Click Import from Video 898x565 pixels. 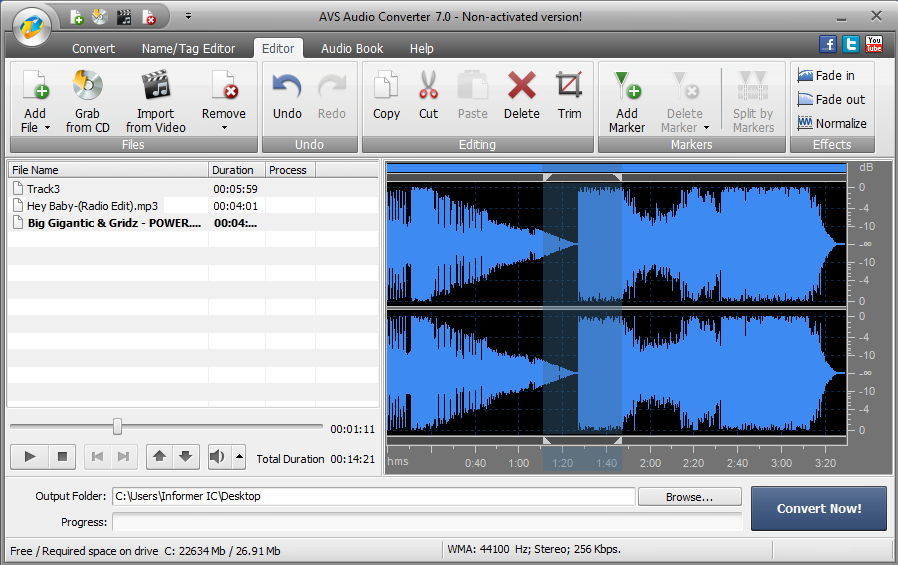pos(155,101)
